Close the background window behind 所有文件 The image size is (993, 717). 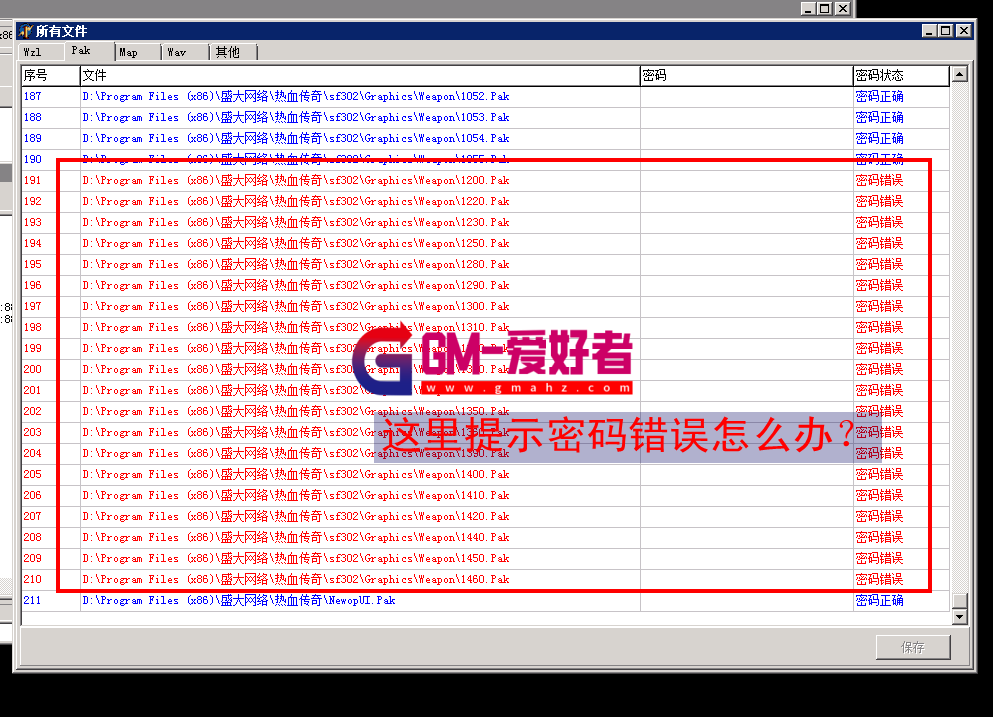843,8
